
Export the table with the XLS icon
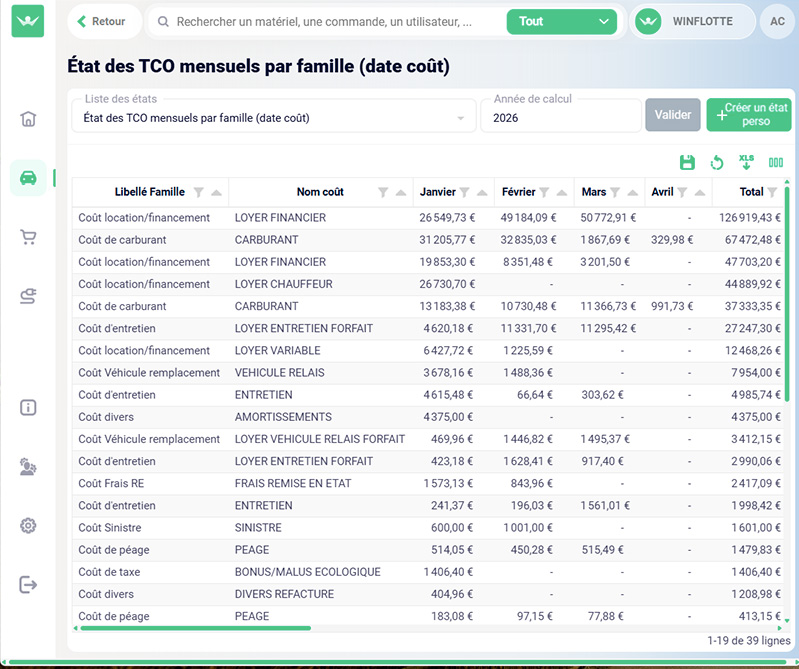747,163
